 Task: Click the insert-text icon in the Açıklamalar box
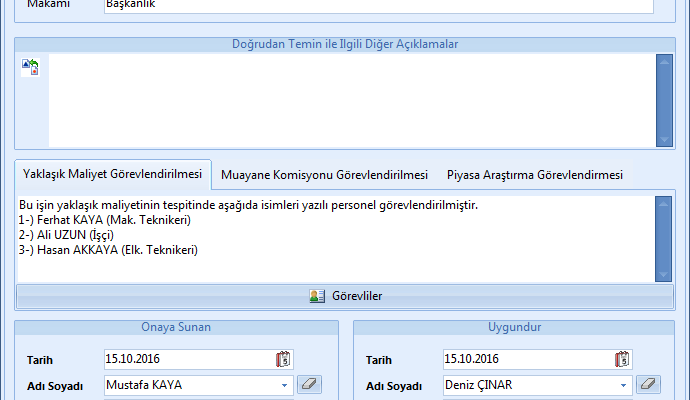(29, 67)
